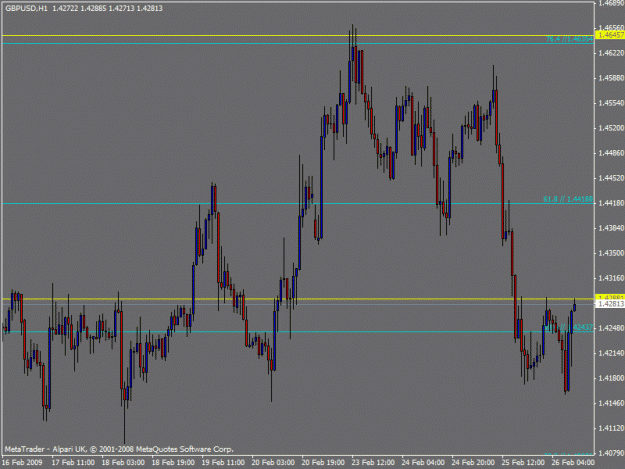
Task: Select the 61.8 Fibonacci level line
Action: click(x=298, y=204)
